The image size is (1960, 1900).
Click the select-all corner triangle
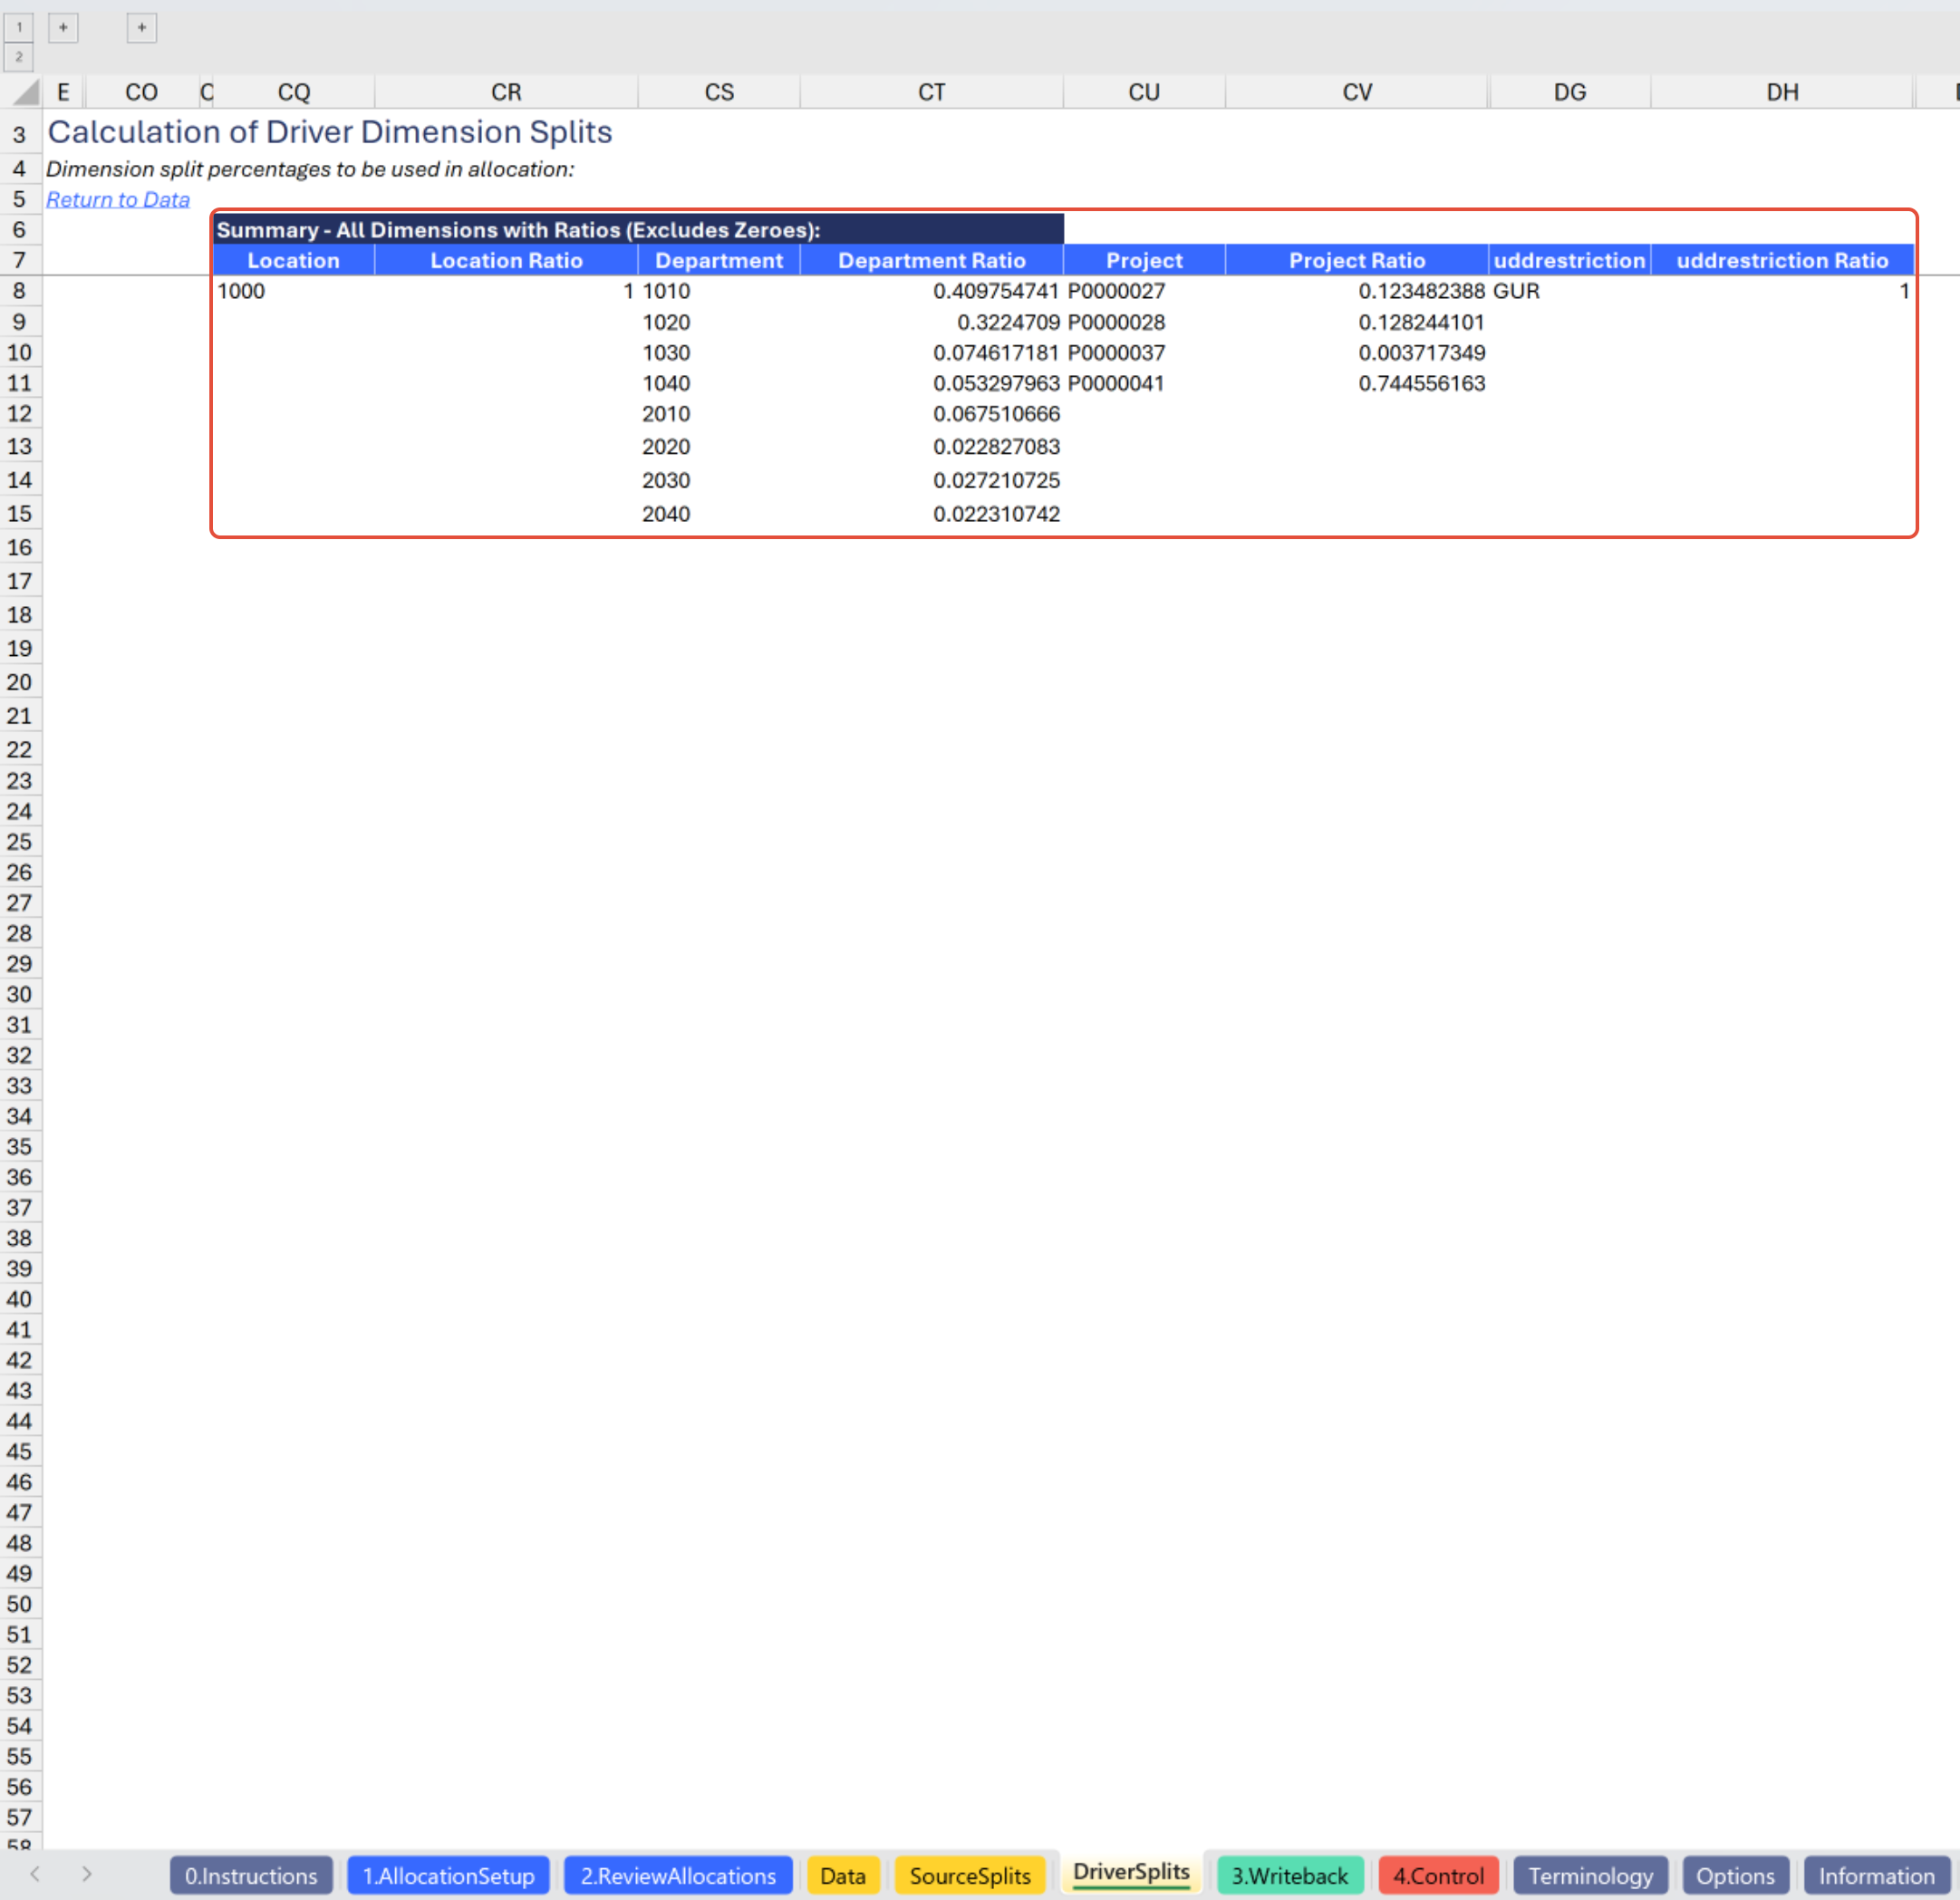(25, 92)
